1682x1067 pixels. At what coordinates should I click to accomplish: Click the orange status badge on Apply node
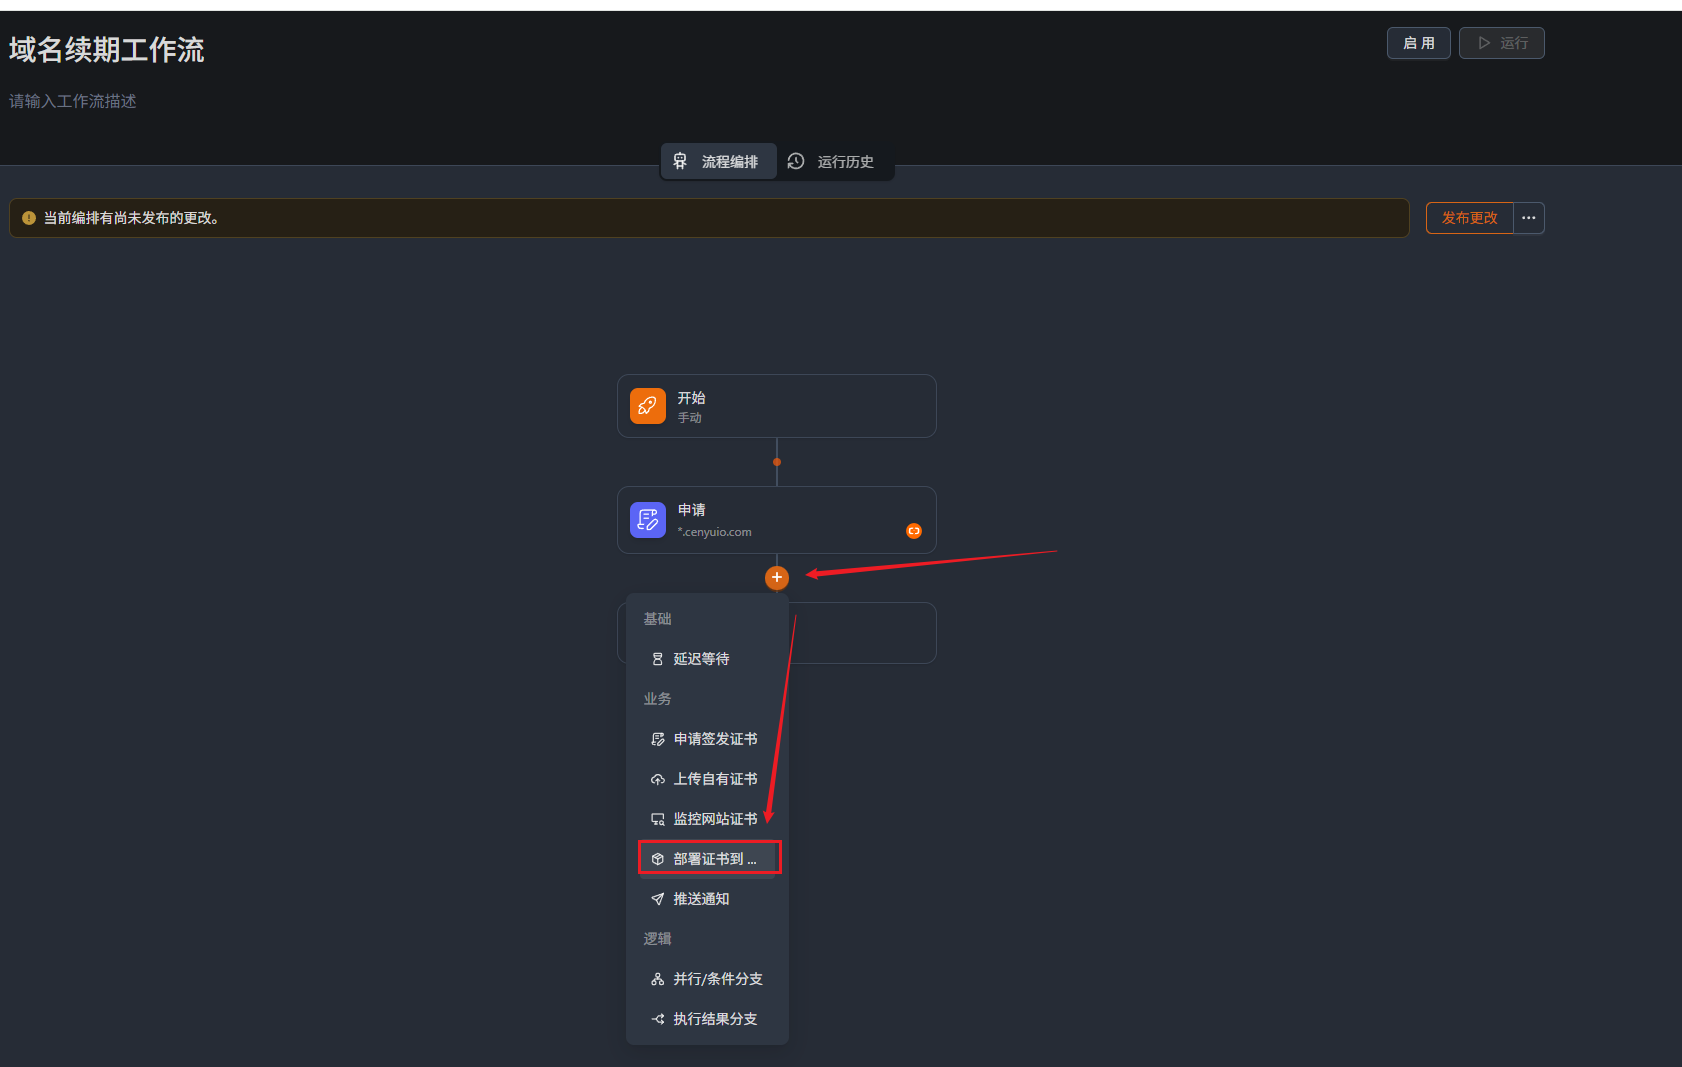(x=913, y=531)
